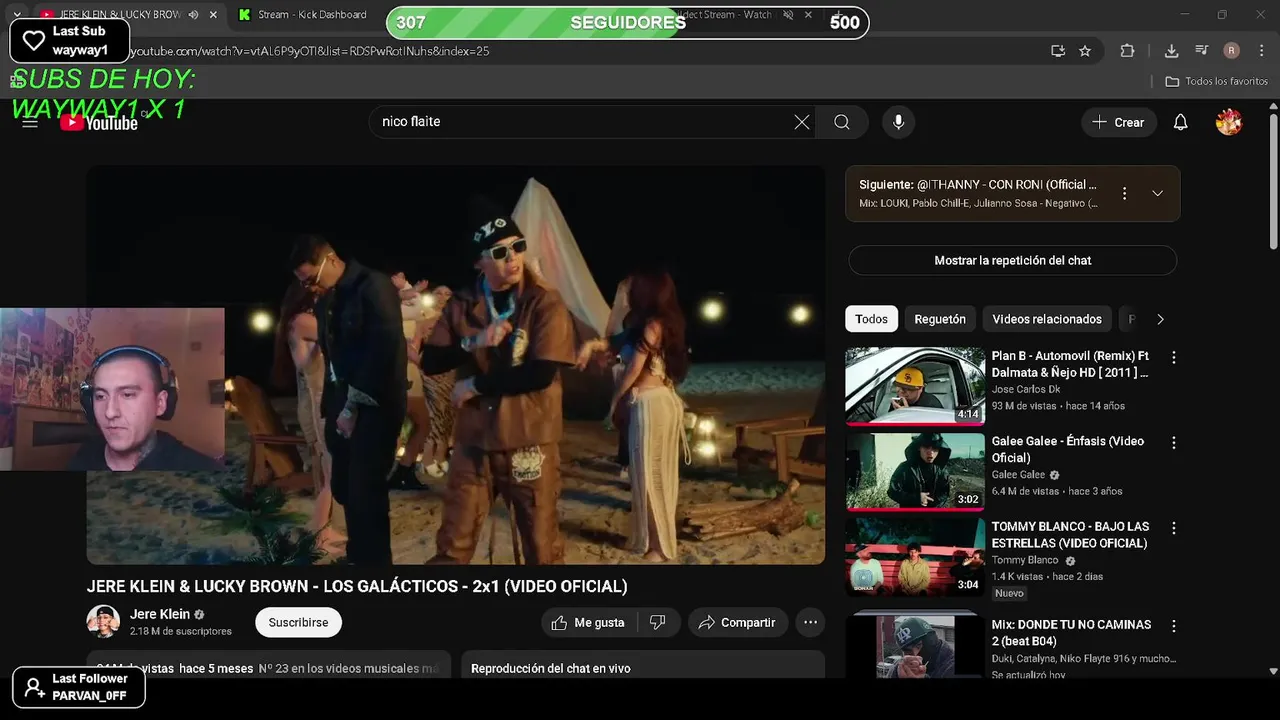1280x720 pixels.
Task: Clear the search box with the X icon
Action: pos(802,122)
